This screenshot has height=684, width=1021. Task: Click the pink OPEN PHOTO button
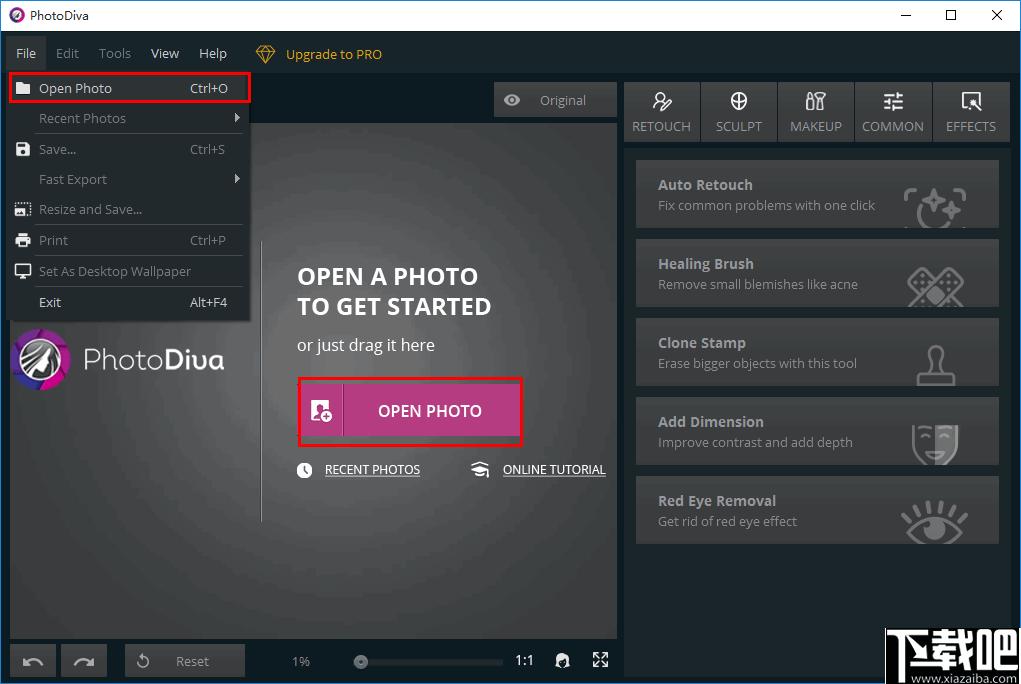[410, 411]
